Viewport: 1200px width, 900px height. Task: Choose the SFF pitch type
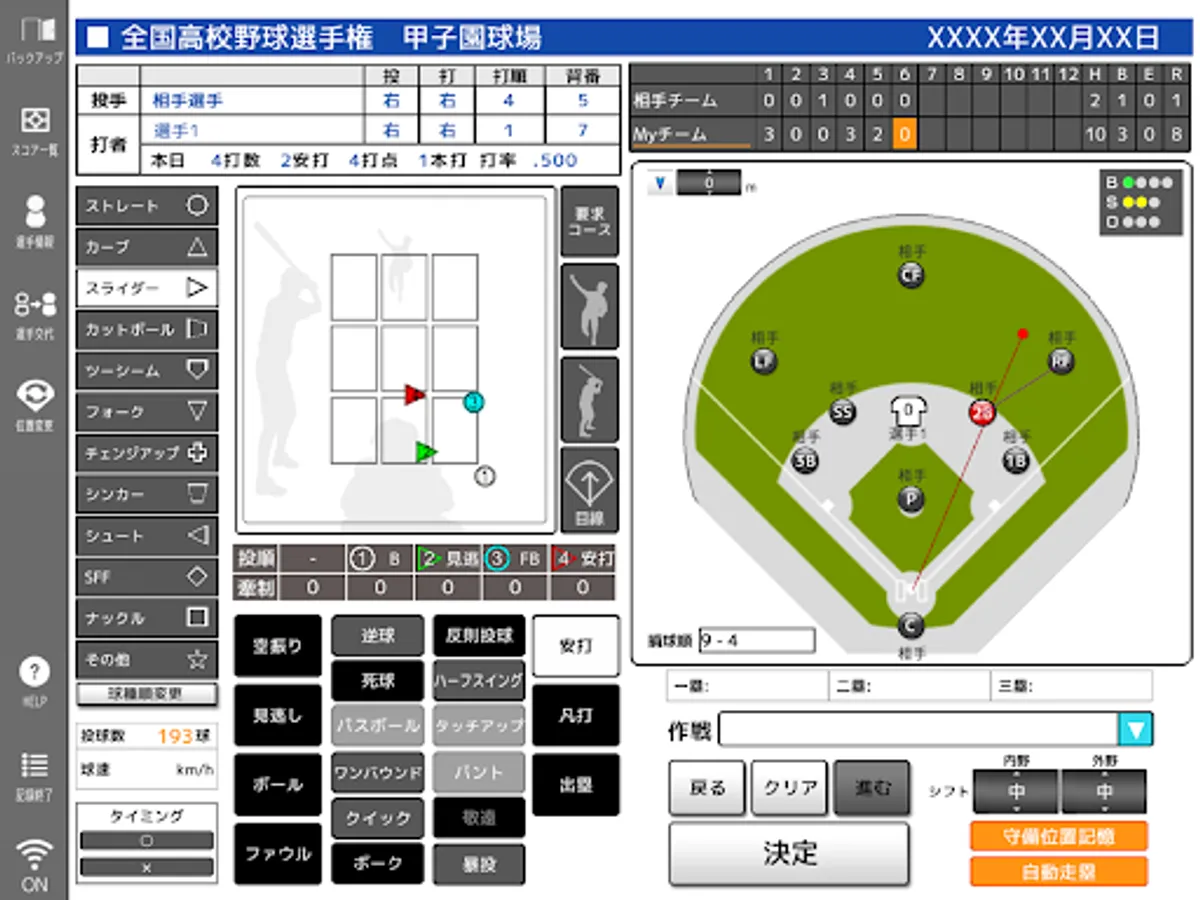coord(147,577)
